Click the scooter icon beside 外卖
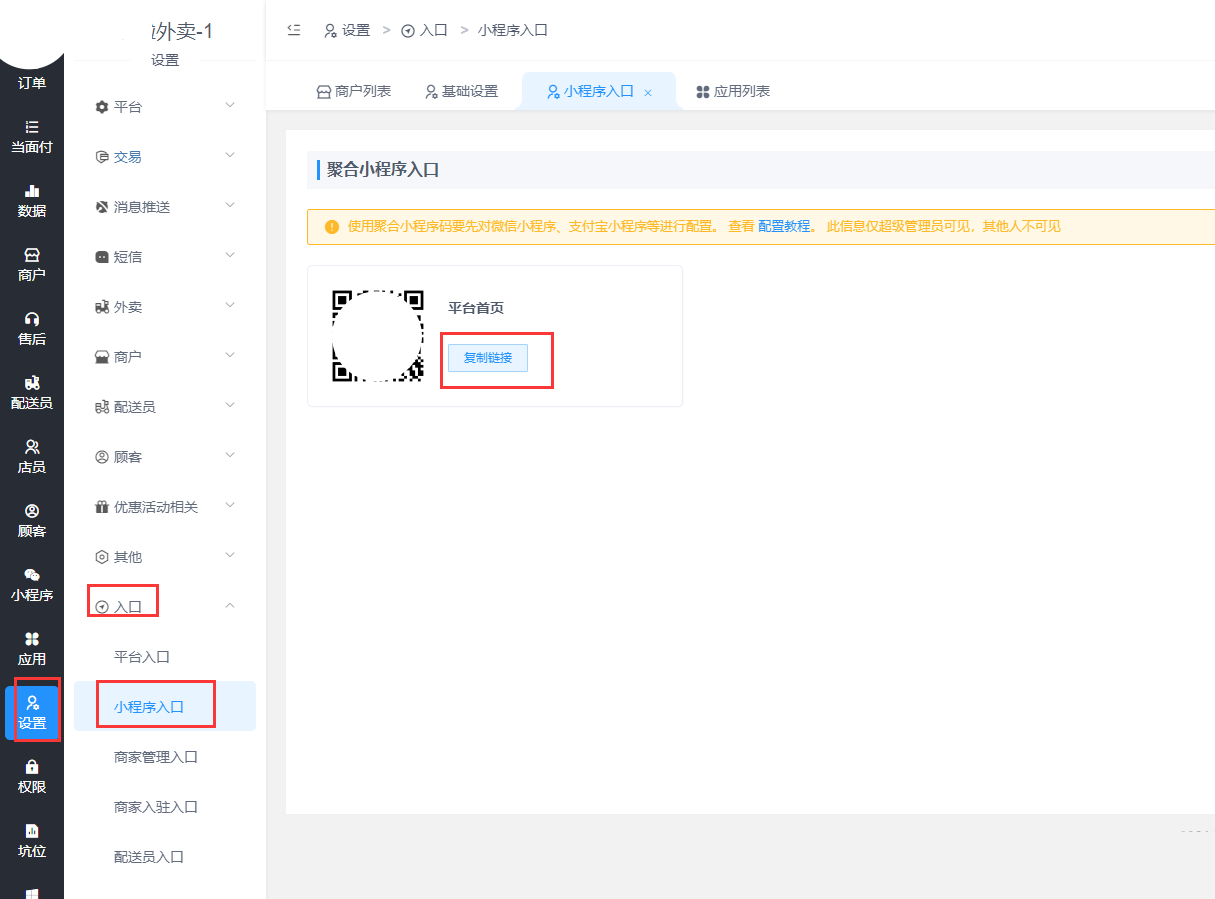This screenshot has height=899, width=1215. click(101, 307)
